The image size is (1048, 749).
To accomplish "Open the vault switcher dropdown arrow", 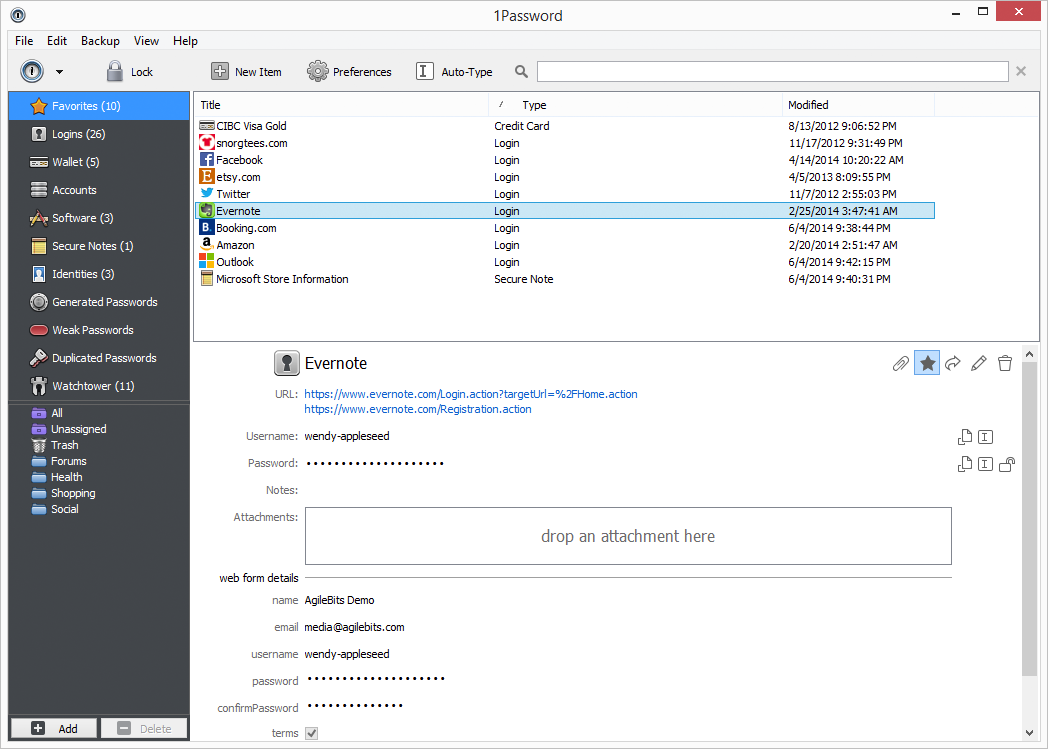I will click(60, 71).
